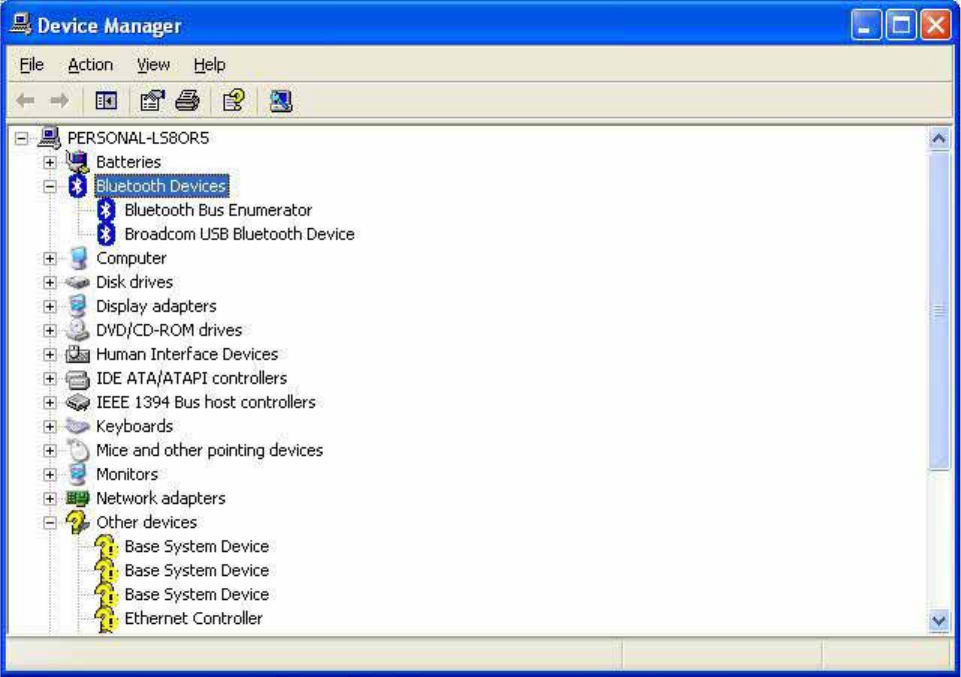This screenshot has height=677, width=961.
Task: Open the File menu
Action: click(31, 64)
